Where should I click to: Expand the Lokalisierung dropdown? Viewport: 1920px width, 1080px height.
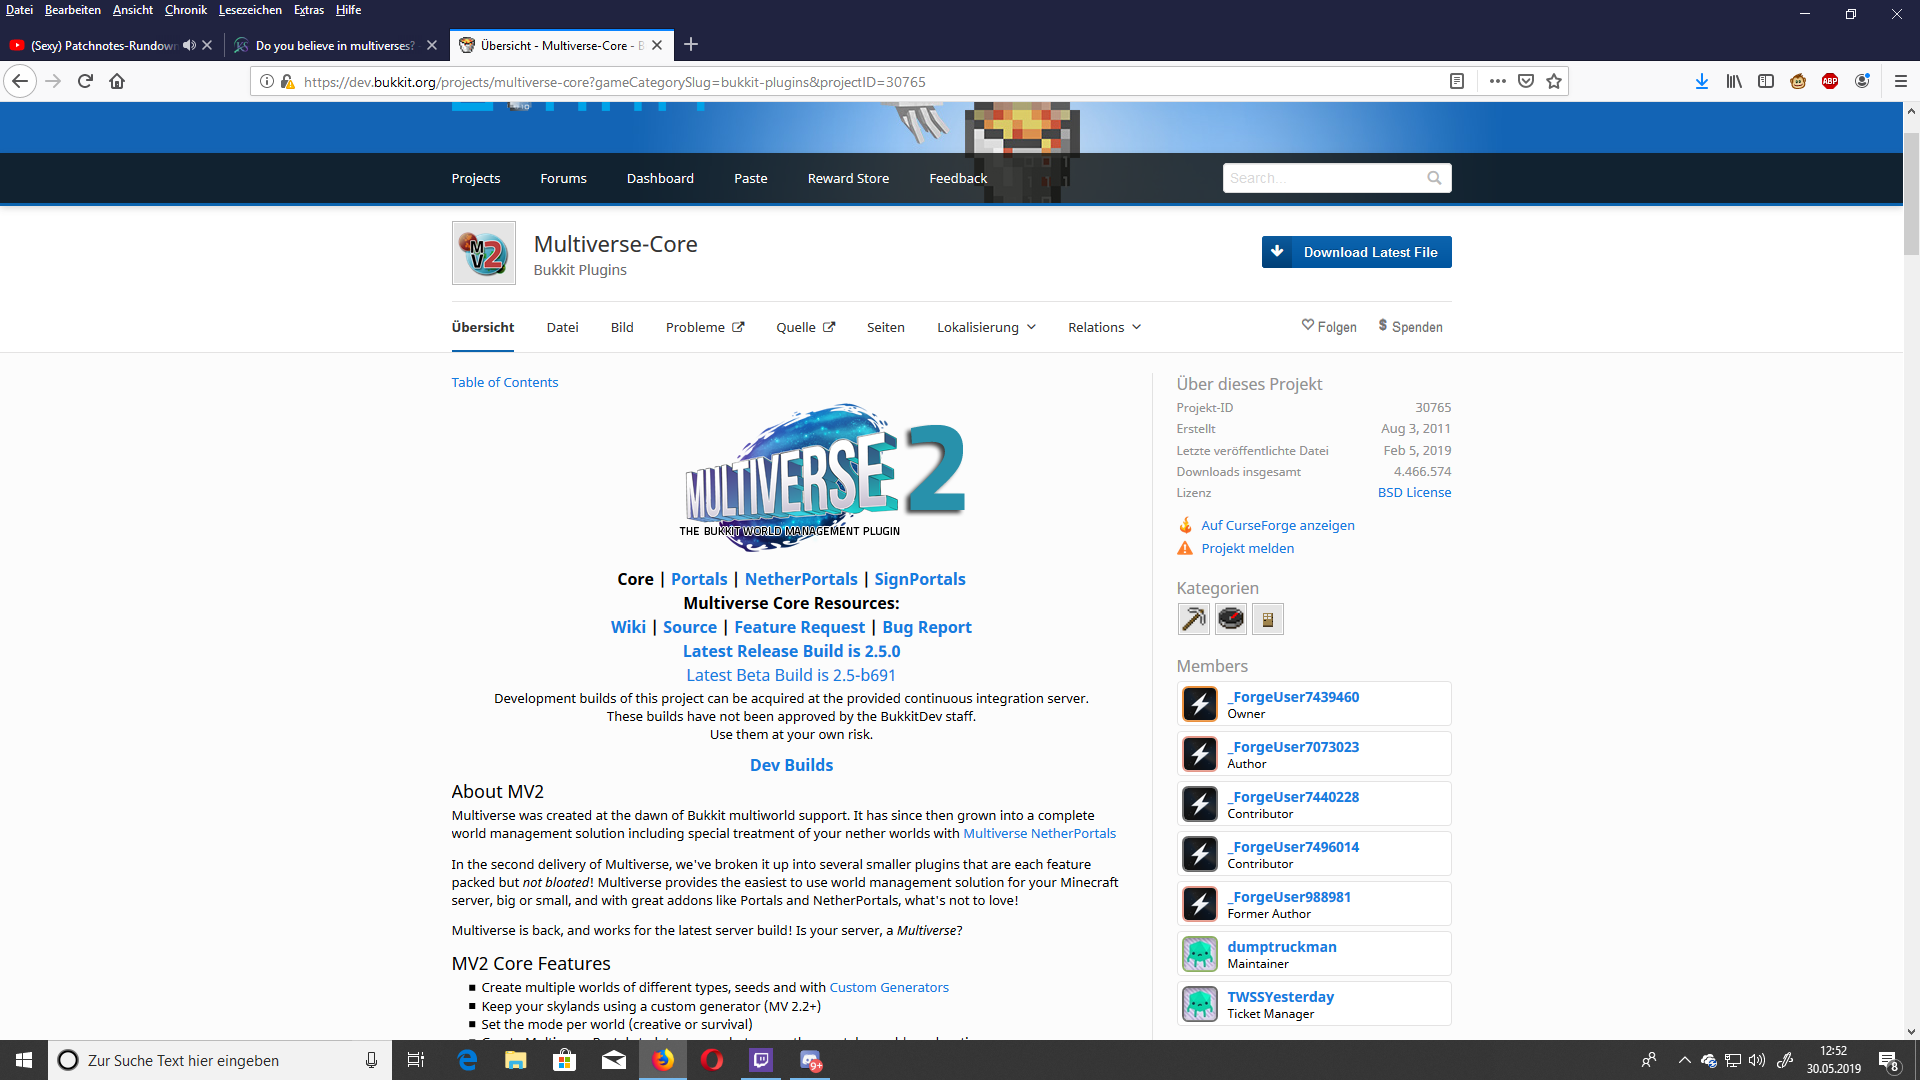coord(986,327)
